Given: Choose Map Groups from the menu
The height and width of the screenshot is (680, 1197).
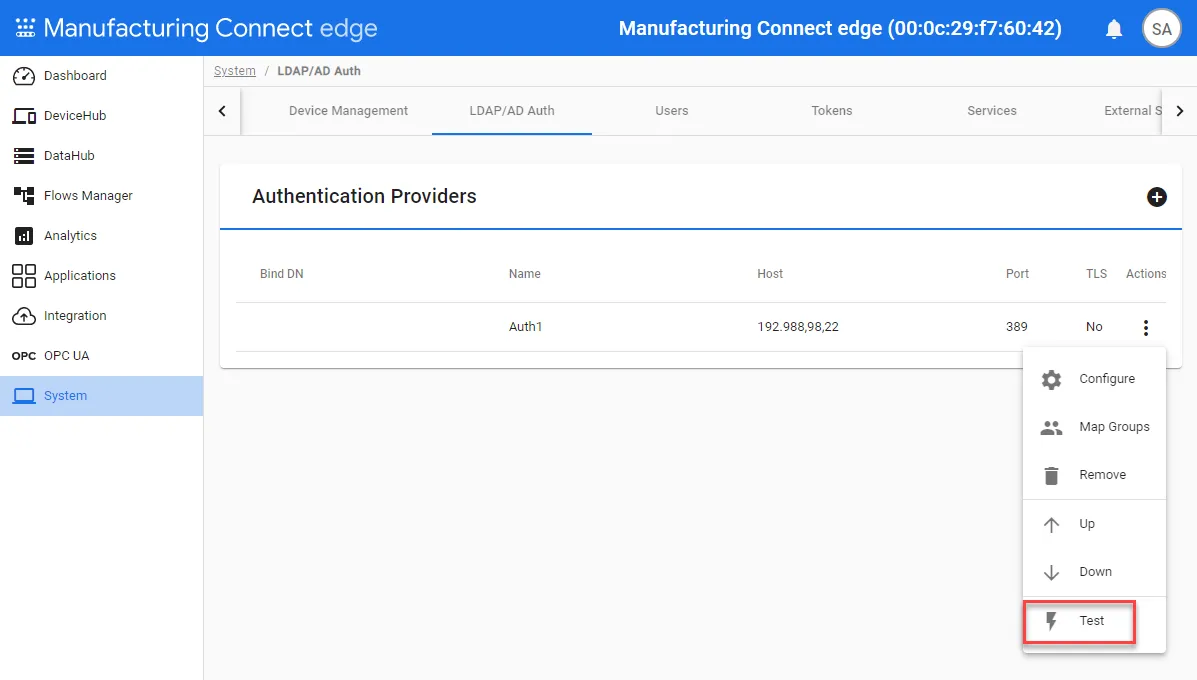Looking at the screenshot, I should pyautogui.click(x=1094, y=427).
